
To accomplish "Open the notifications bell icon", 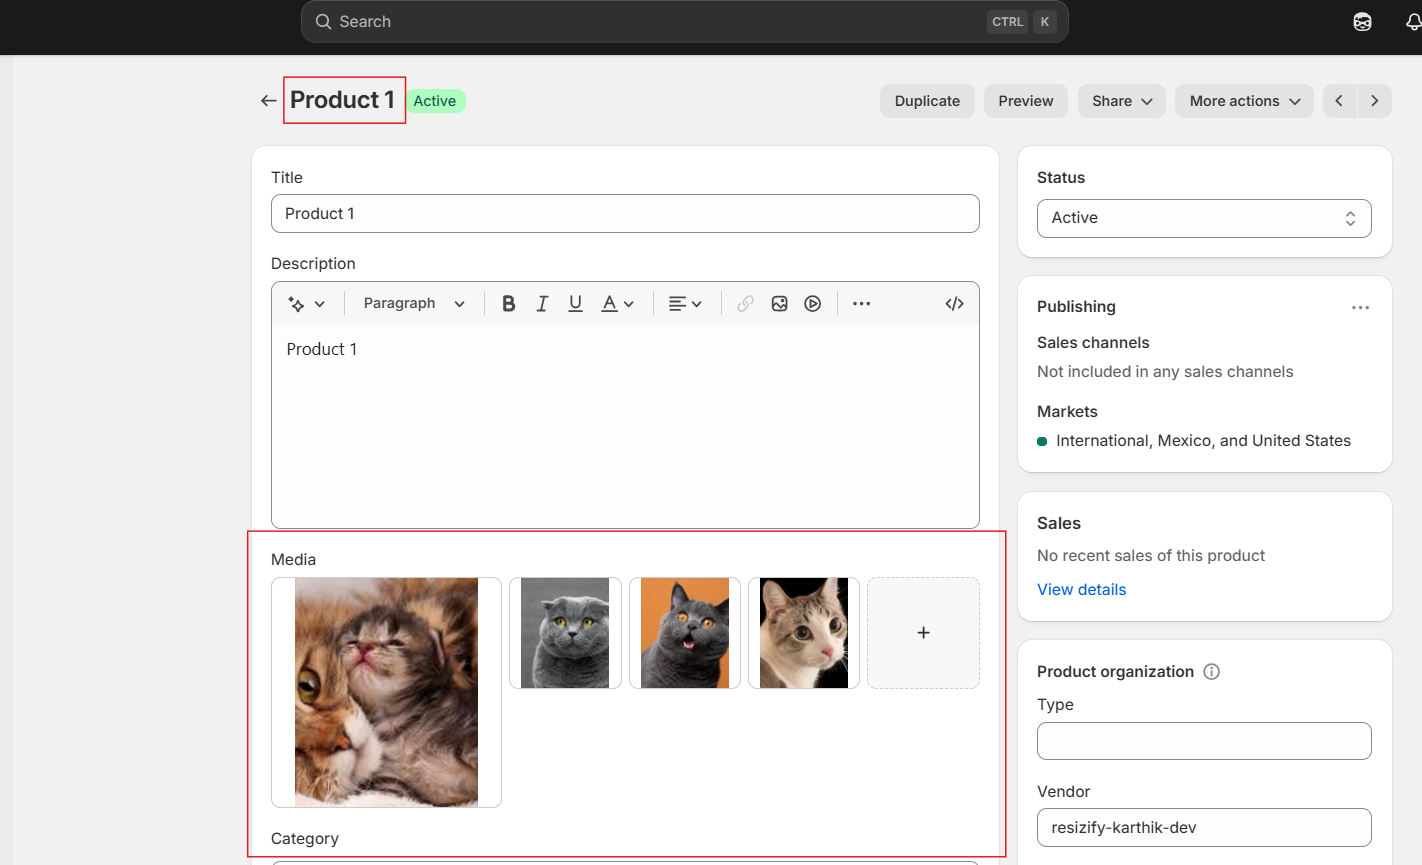I will coord(1413,21).
